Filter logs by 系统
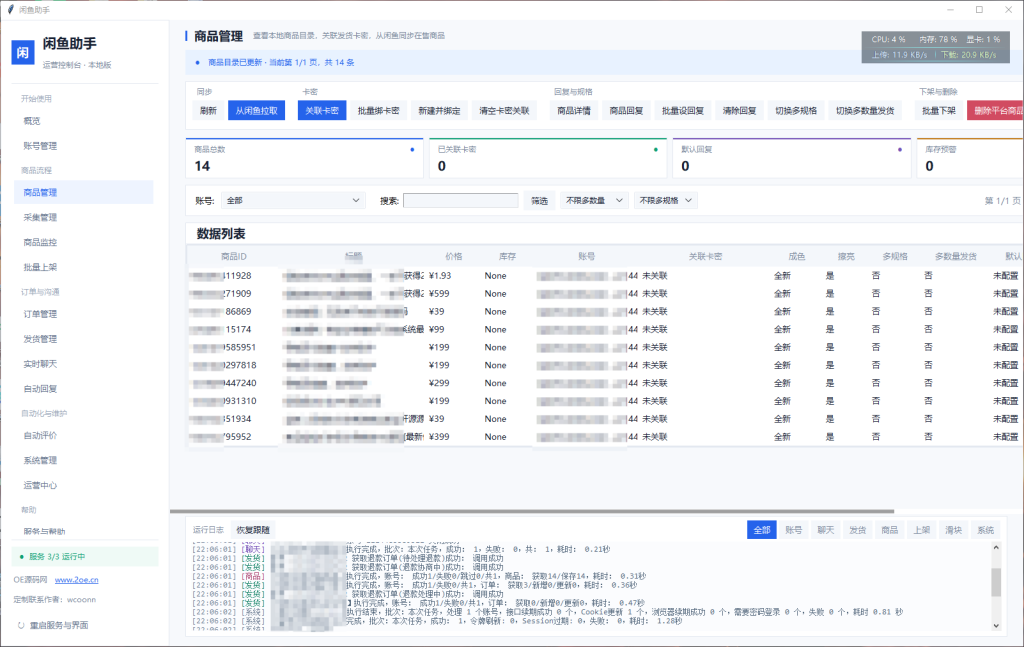1024x647 pixels. (x=985, y=529)
